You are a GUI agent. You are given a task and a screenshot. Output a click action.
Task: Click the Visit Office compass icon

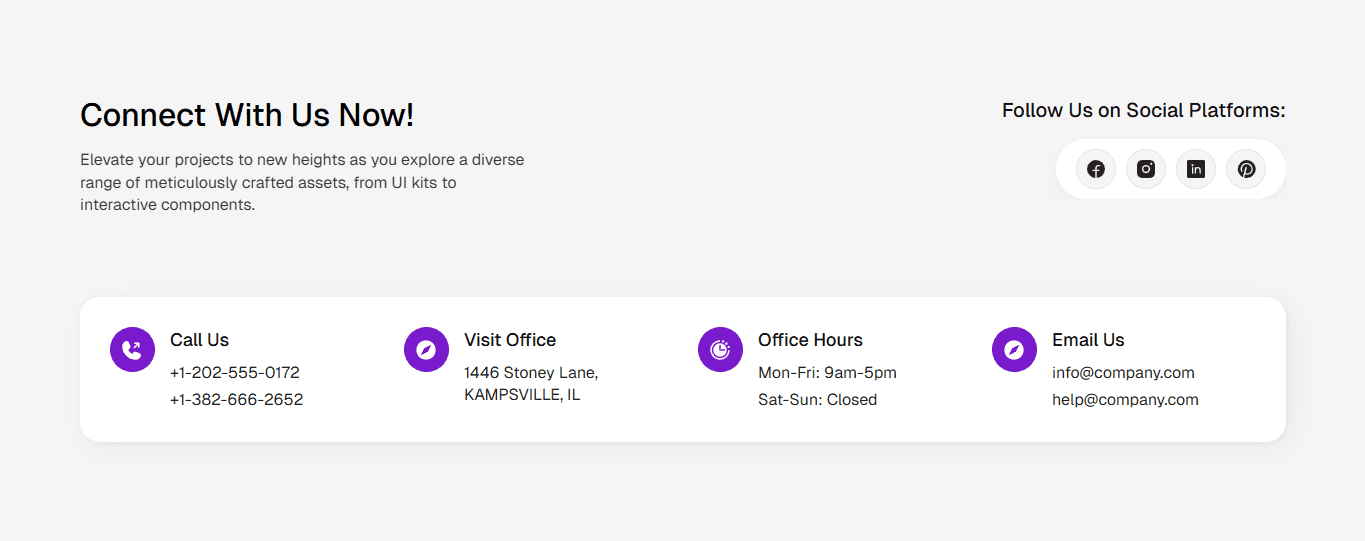(x=426, y=349)
